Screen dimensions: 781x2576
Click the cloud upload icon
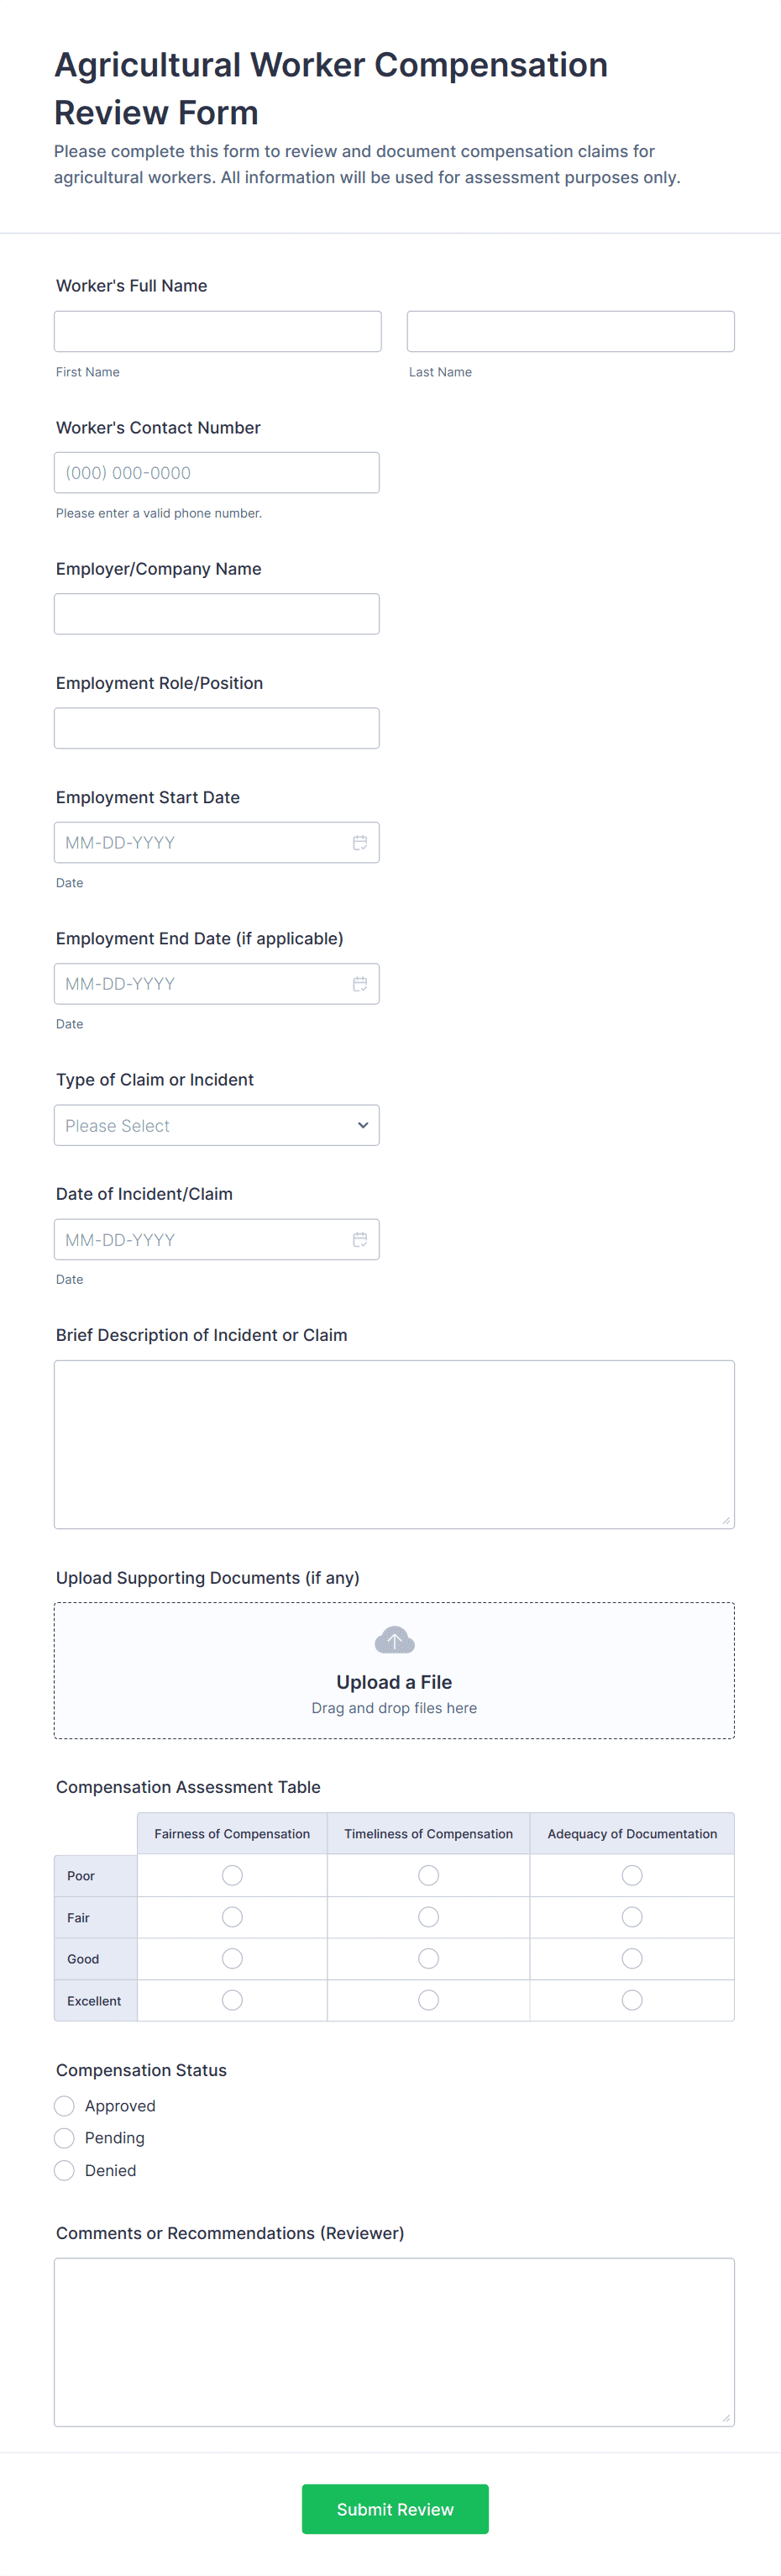[x=394, y=1640]
